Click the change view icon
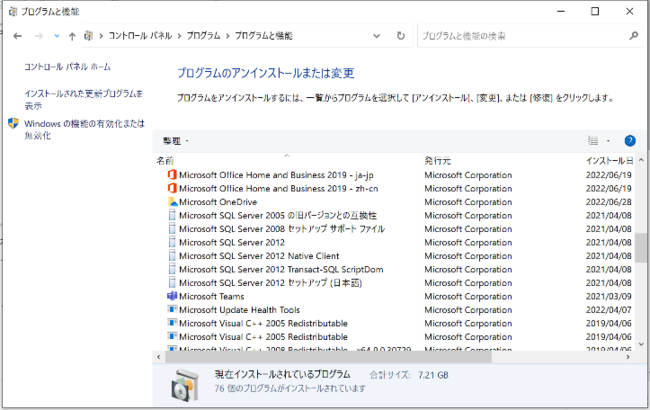This screenshot has width=650, height=410. pos(593,141)
